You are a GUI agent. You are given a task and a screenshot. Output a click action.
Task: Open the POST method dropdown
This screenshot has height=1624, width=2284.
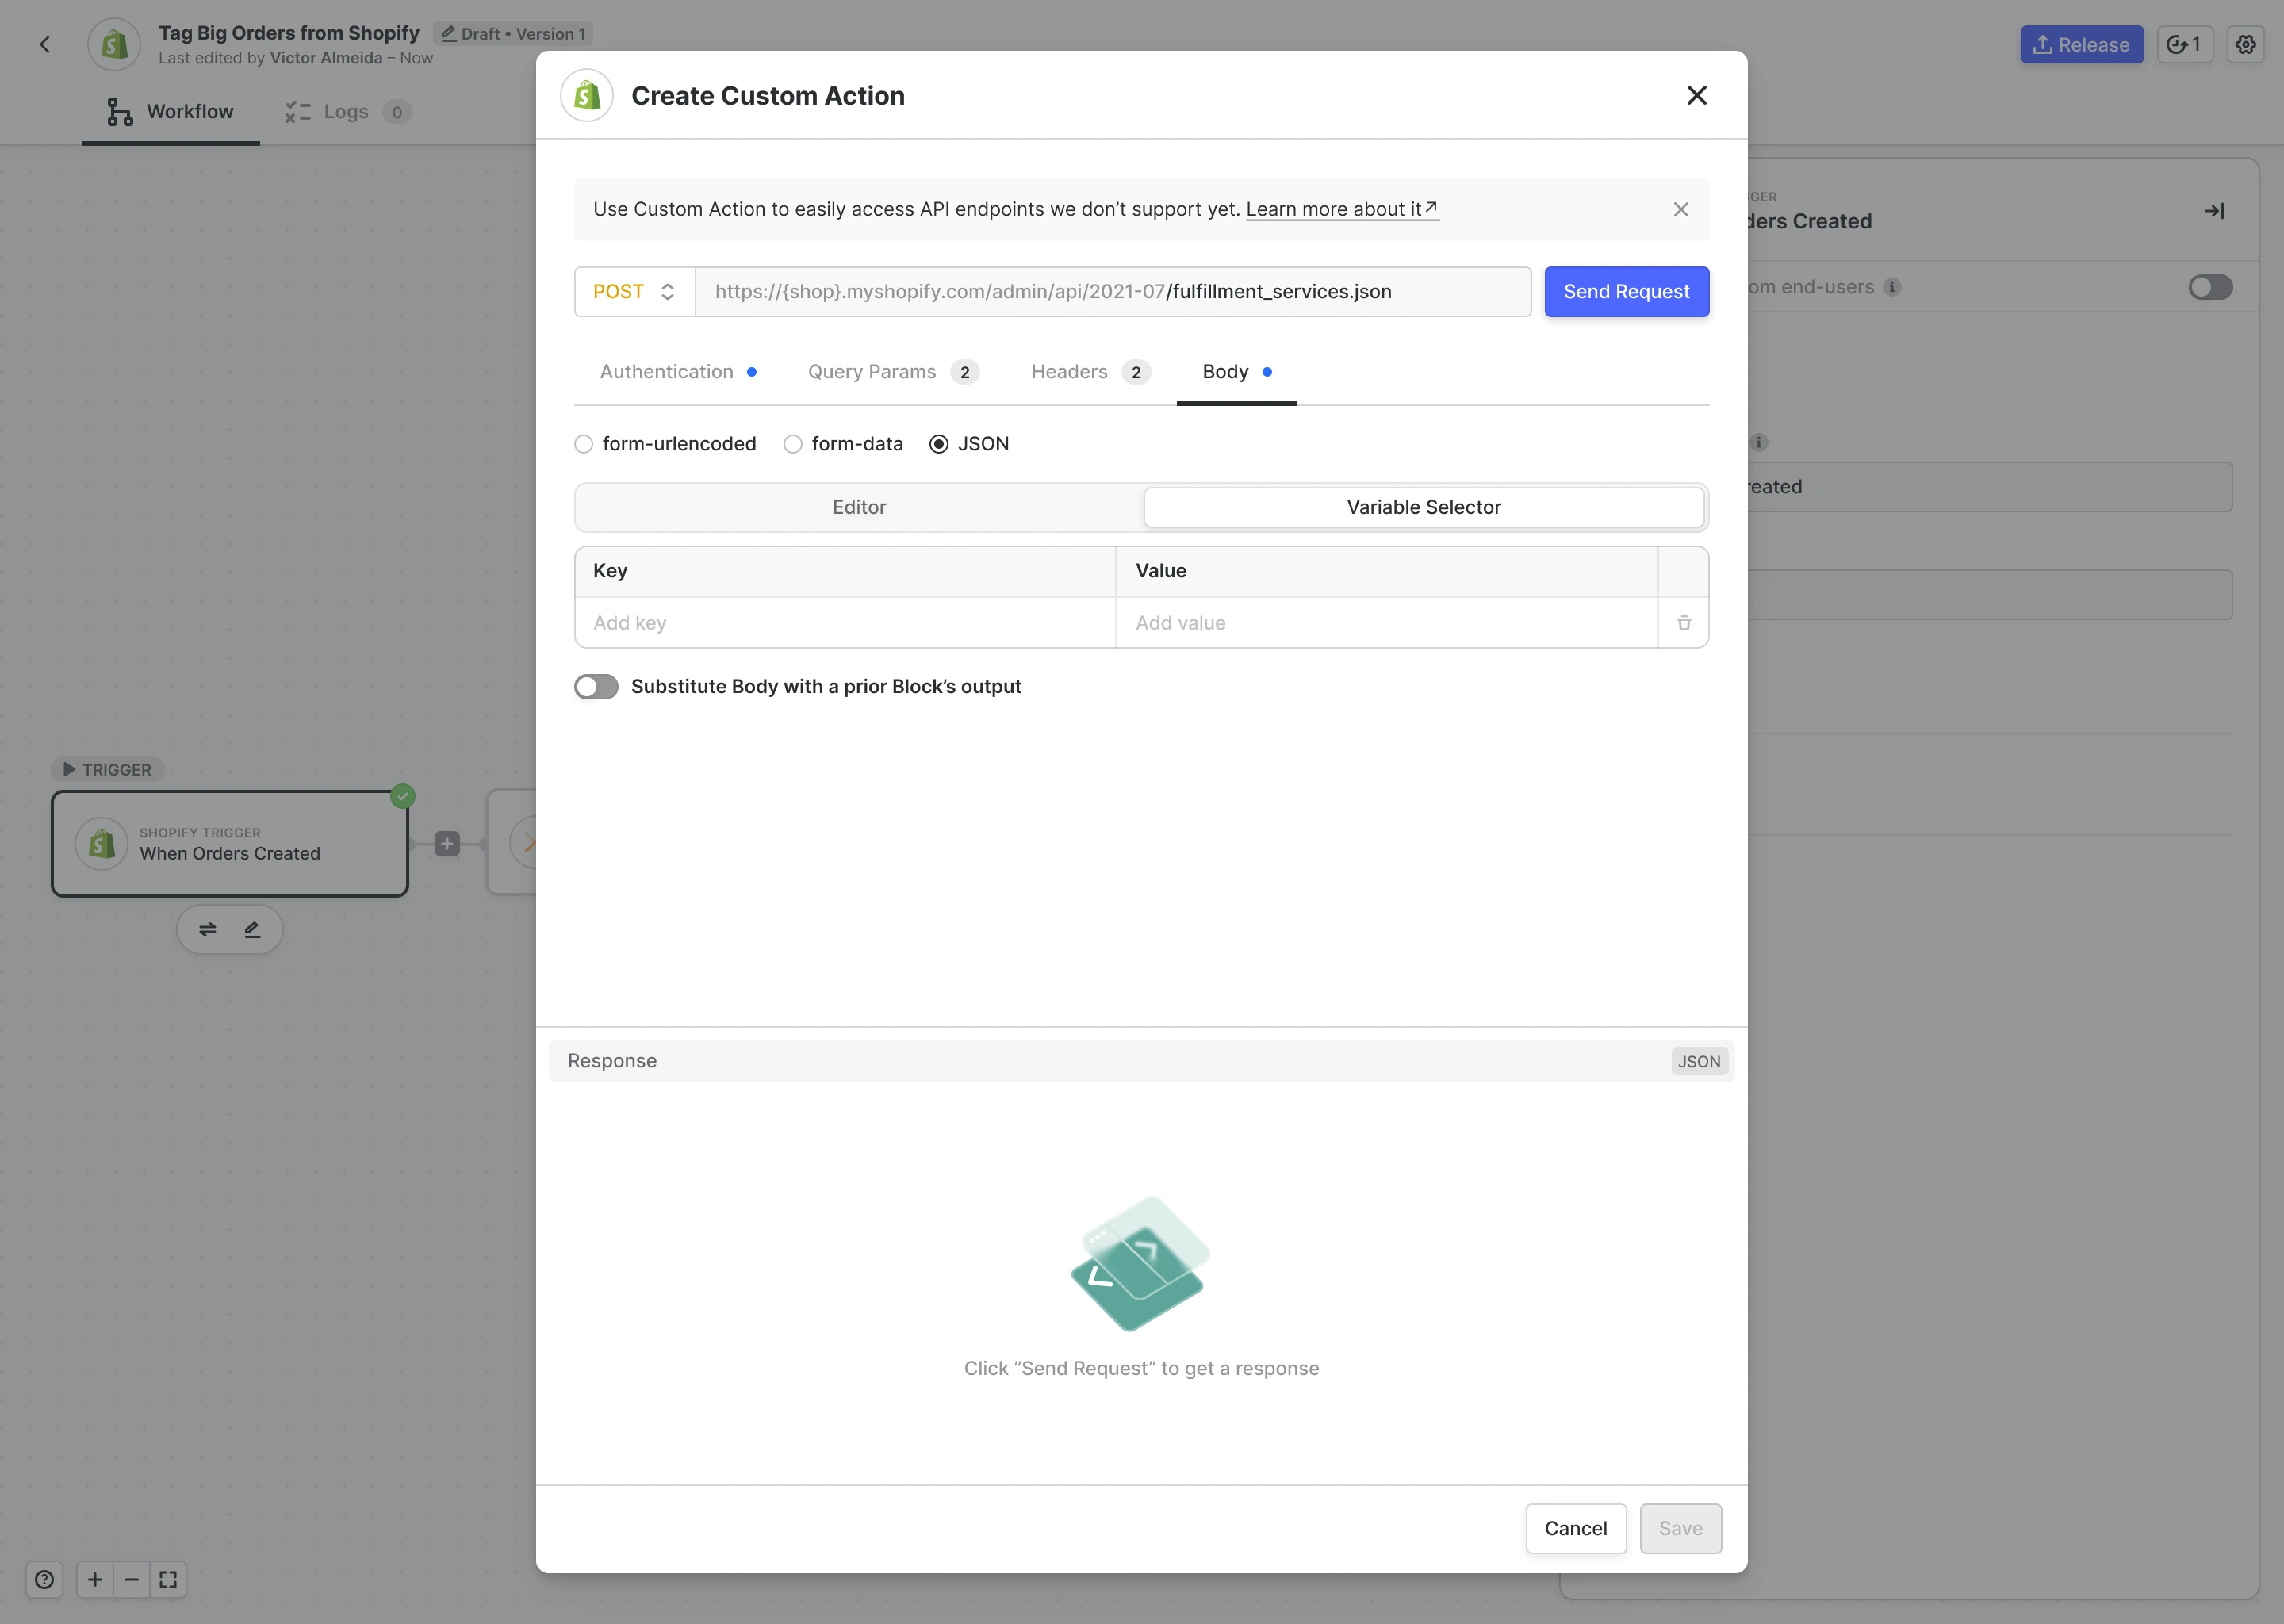(x=634, y=291)
